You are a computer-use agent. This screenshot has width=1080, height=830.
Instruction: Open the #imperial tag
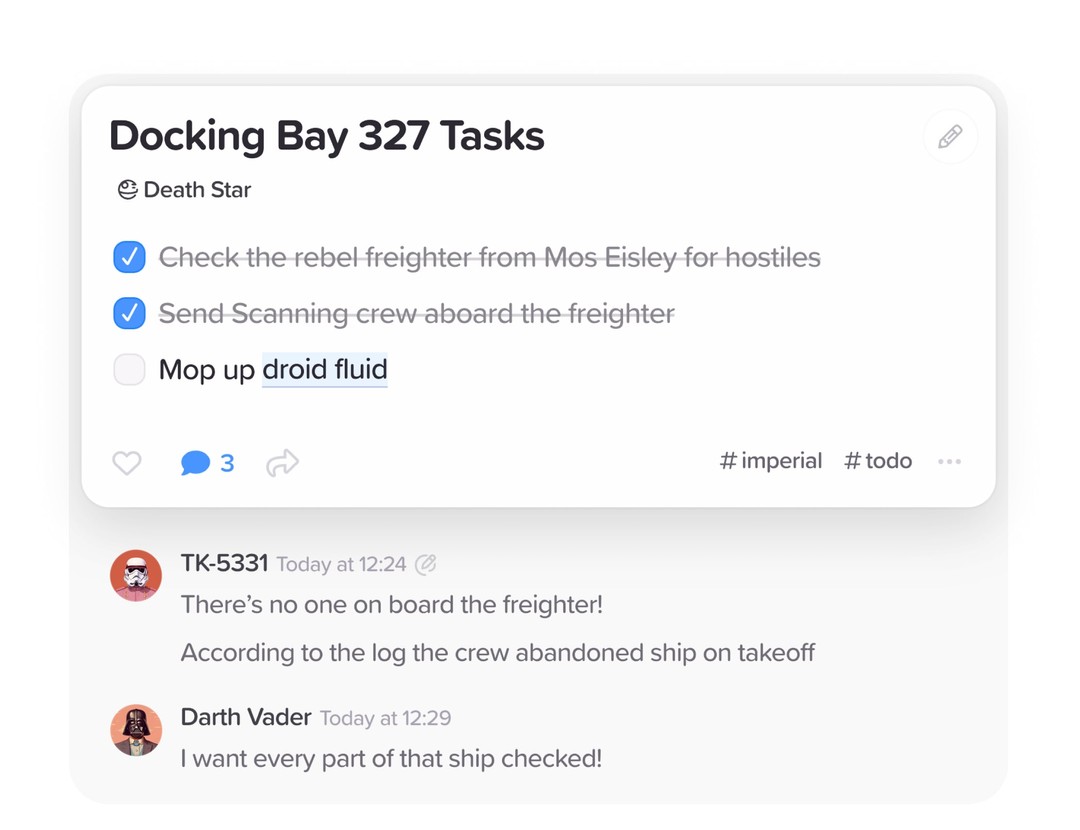click(770, 461)
